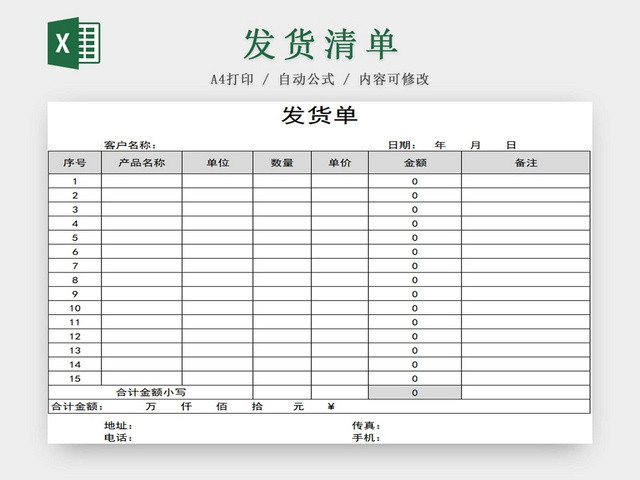The width and height of the screenshot is (640, 480).
Task: Select the 备注 column header
Action: click(x=526, y=163)
